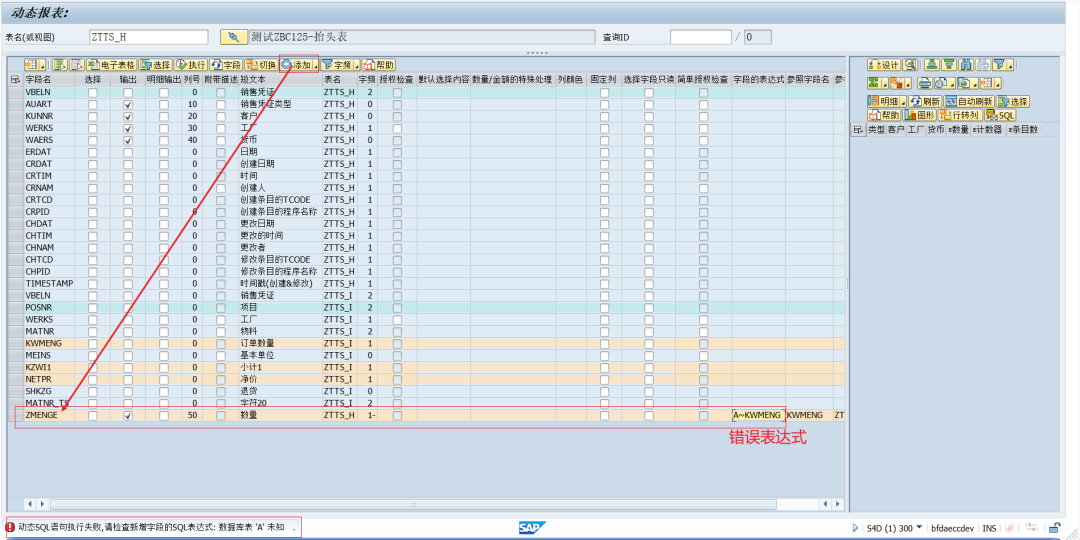The height and width of the screenshot is (540, 1080).
Task: Click the set filter funnel icon in right toolbar
Action: tap(999, 65)
